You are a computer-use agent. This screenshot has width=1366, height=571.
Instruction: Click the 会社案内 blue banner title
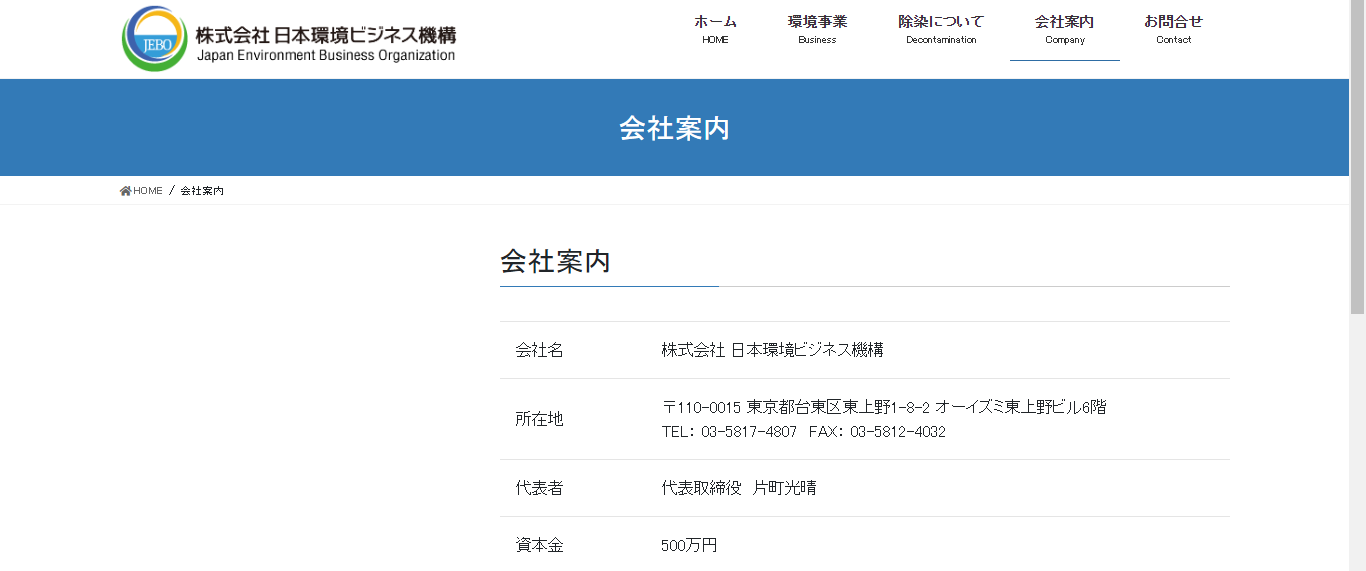tap(675, 128)
